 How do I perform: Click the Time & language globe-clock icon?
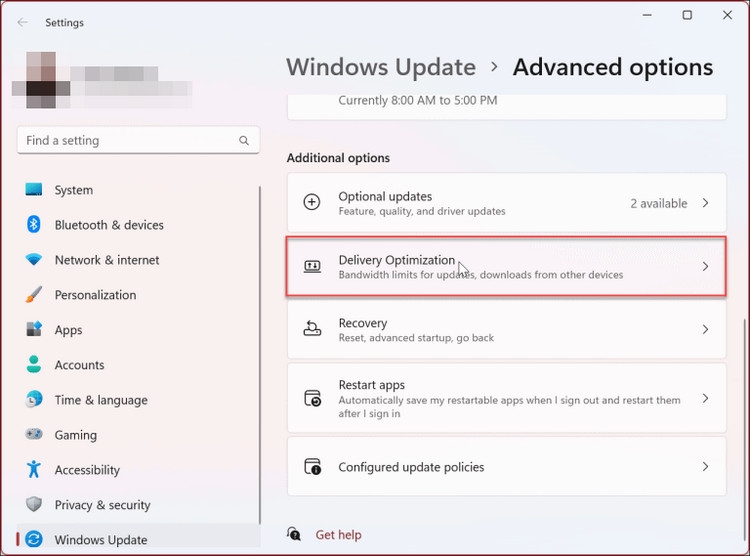pos(33,399)
